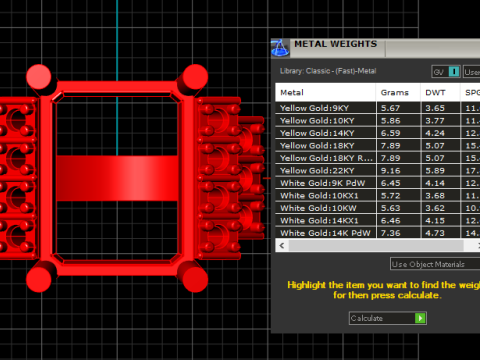Click the green arrow on Calculate
480x360 pixels.
(x=420, y=318)
